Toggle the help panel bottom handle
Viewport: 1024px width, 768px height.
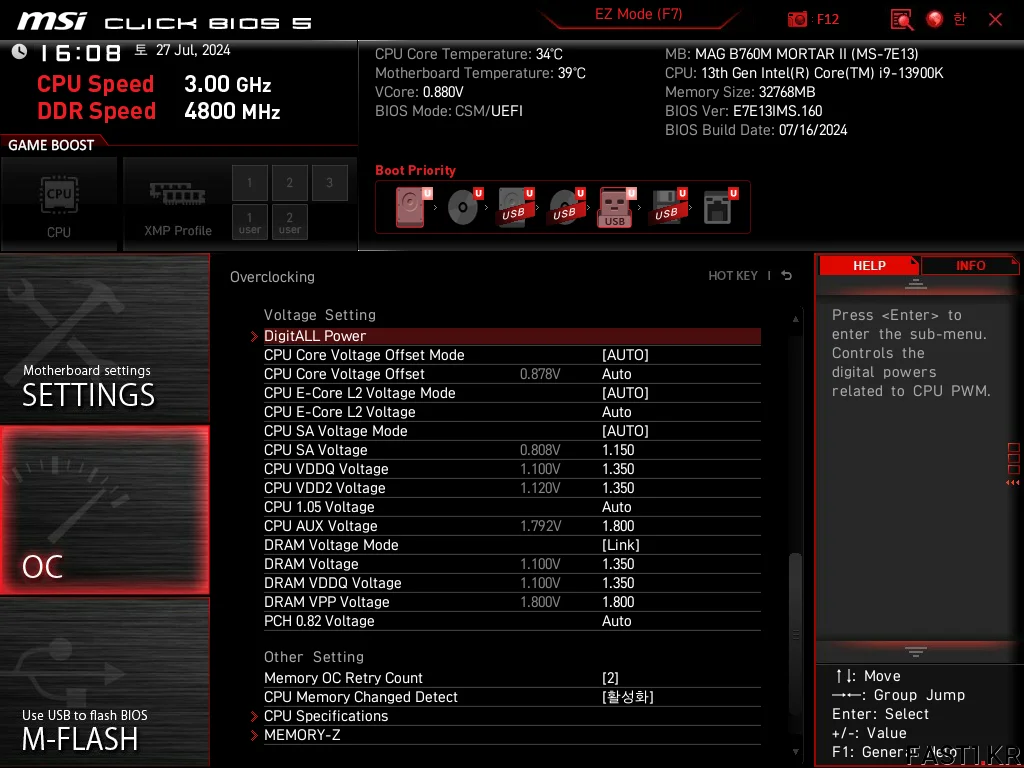(x=916, y=651)
